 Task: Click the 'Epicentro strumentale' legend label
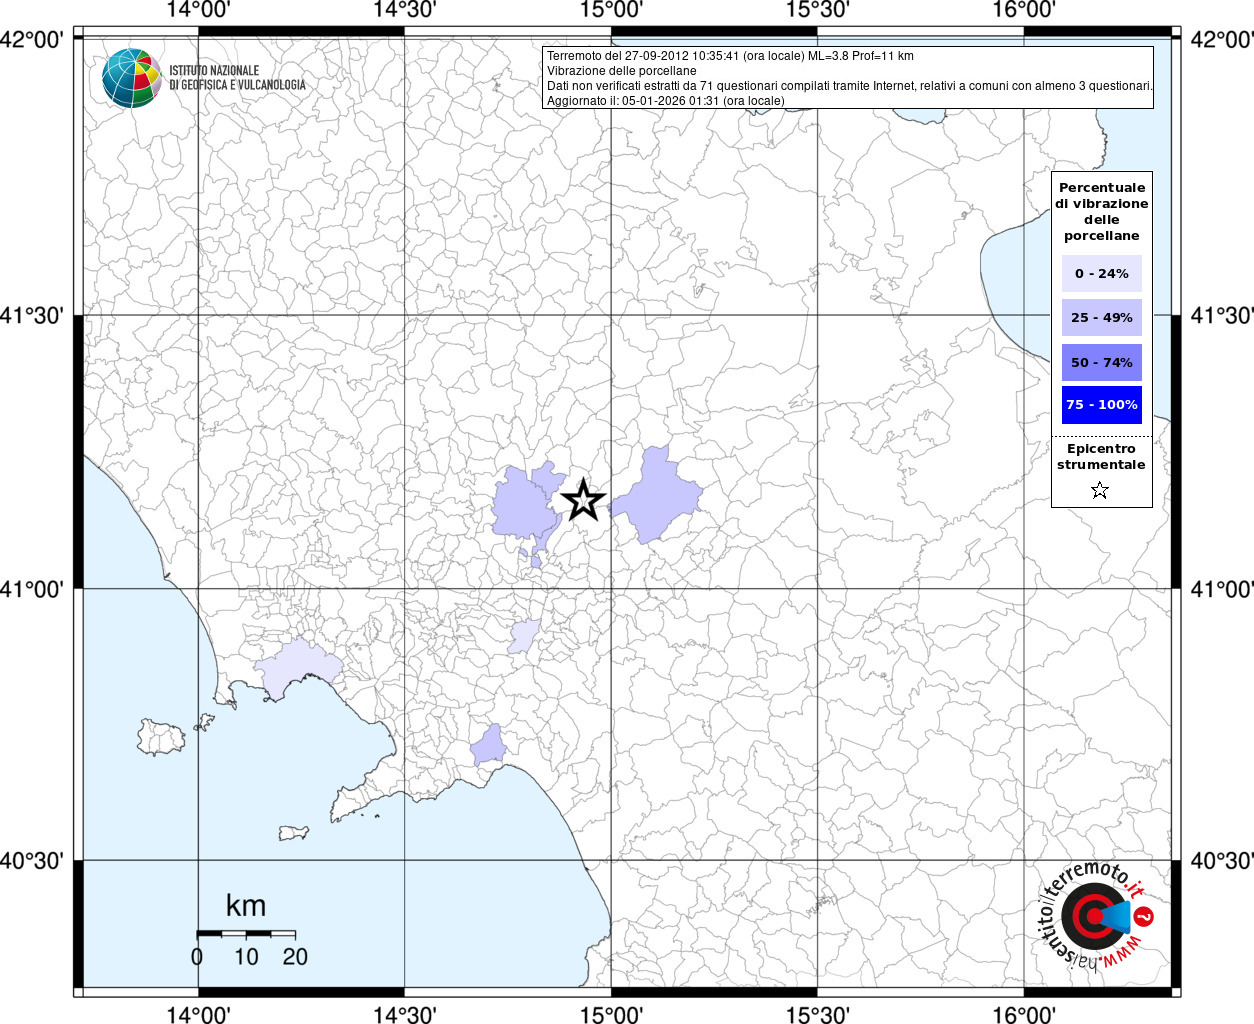click(x=1101, y=456)
